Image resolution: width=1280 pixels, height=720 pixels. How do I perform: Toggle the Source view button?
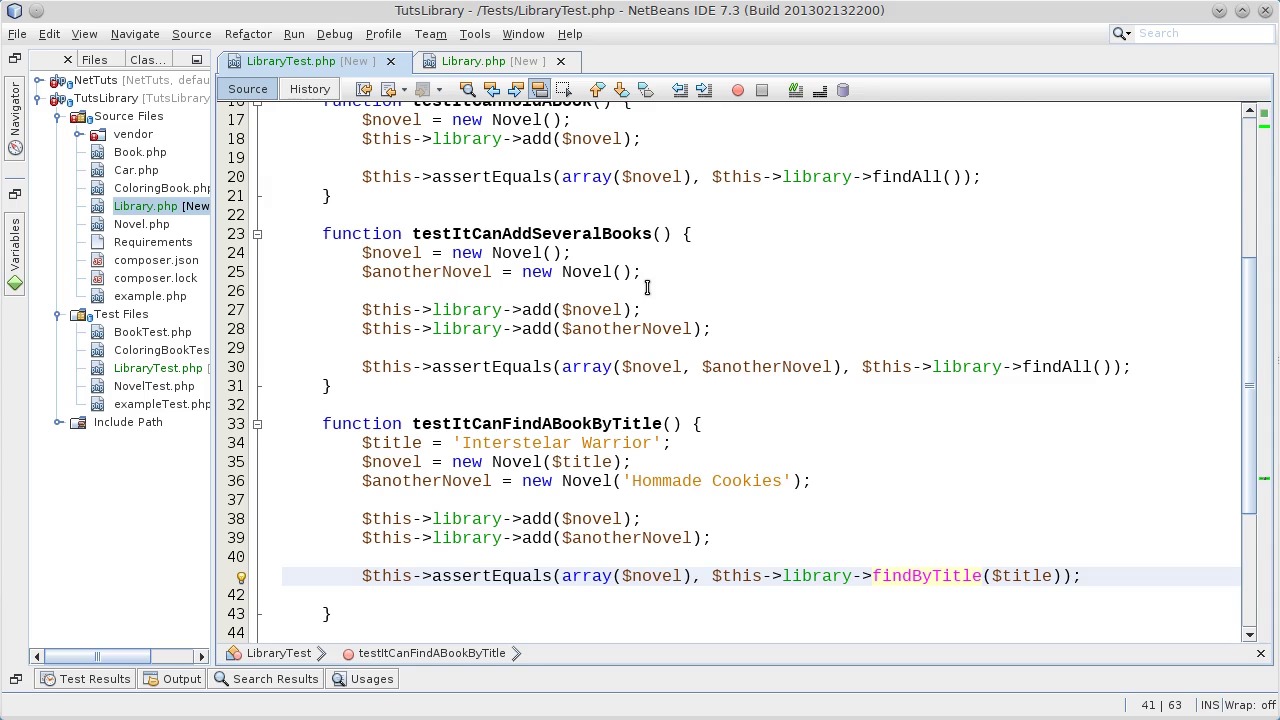(x=248, y=89)
